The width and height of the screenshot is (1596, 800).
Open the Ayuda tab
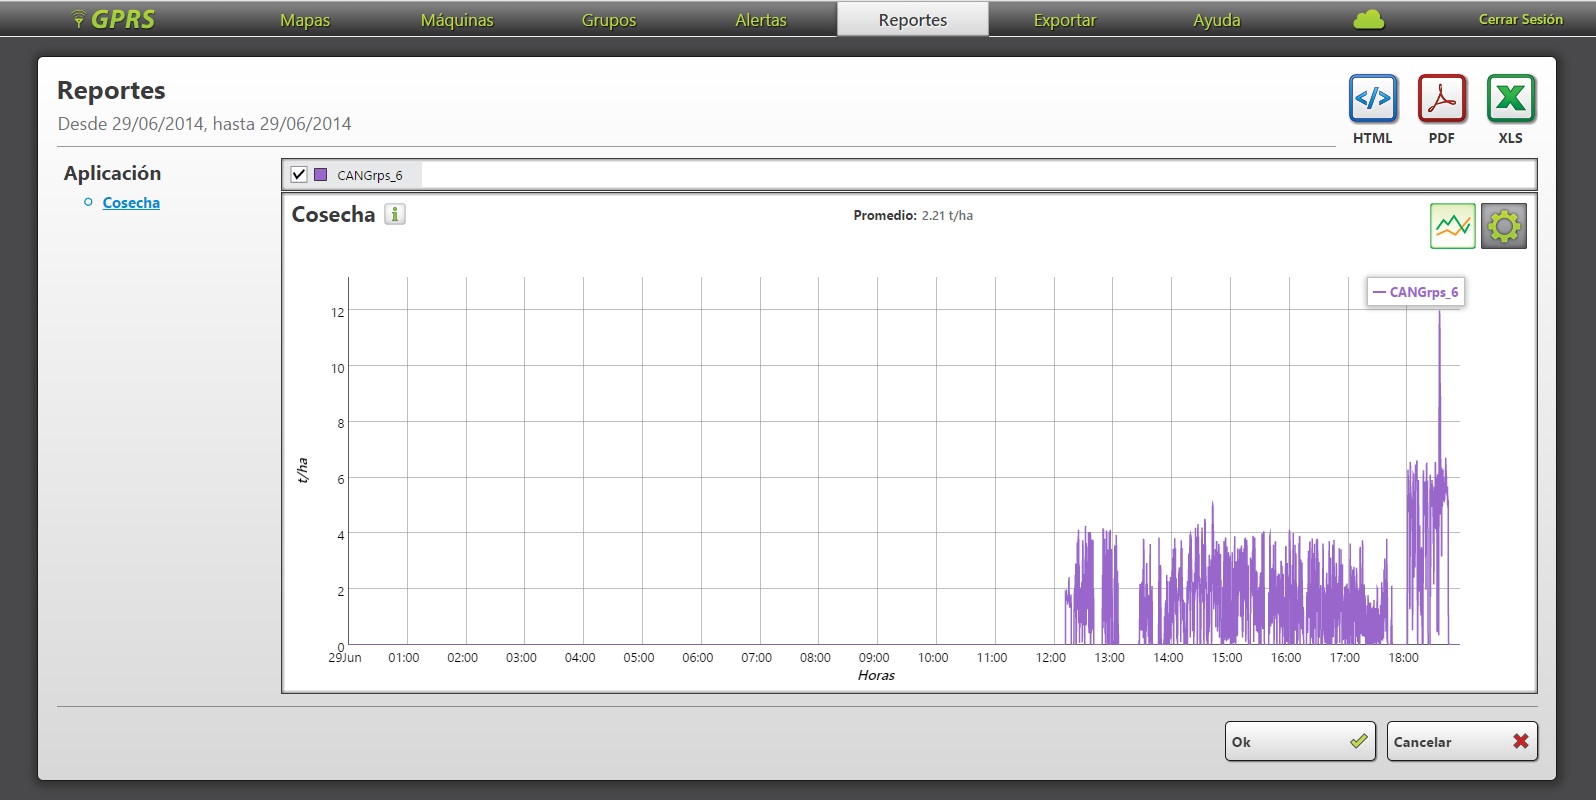(x=1217, y=20)
